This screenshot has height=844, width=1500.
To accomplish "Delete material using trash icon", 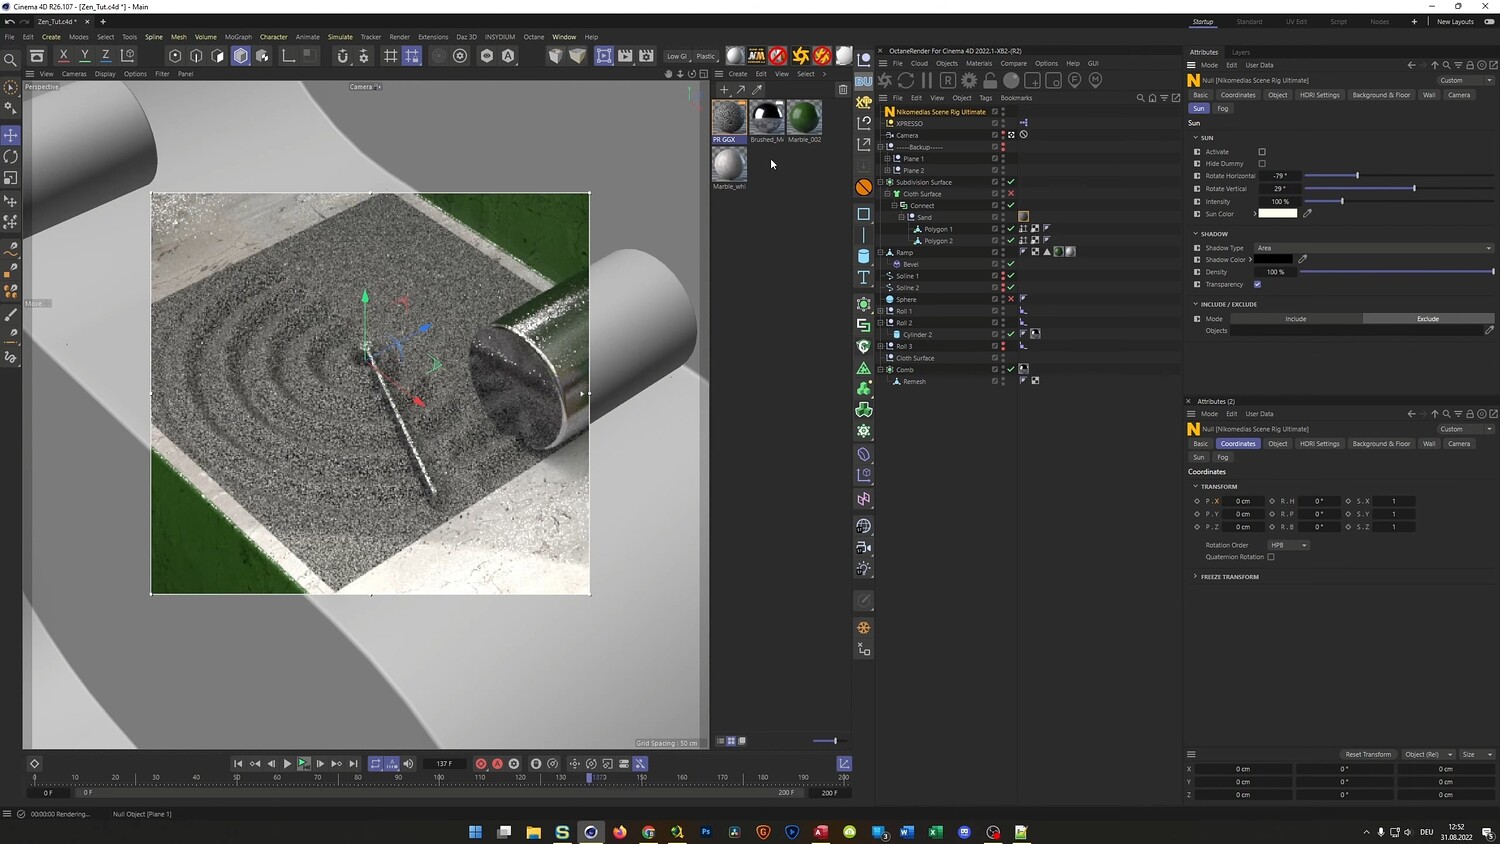I will coord(843,90).
